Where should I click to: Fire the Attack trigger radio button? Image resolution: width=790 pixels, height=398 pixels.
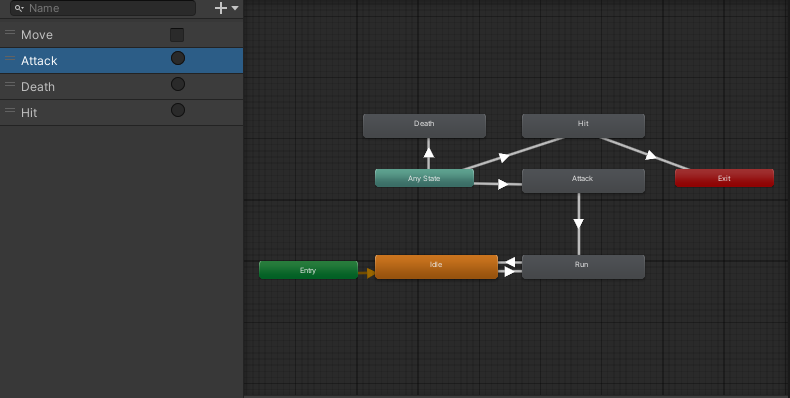point(178,58)
